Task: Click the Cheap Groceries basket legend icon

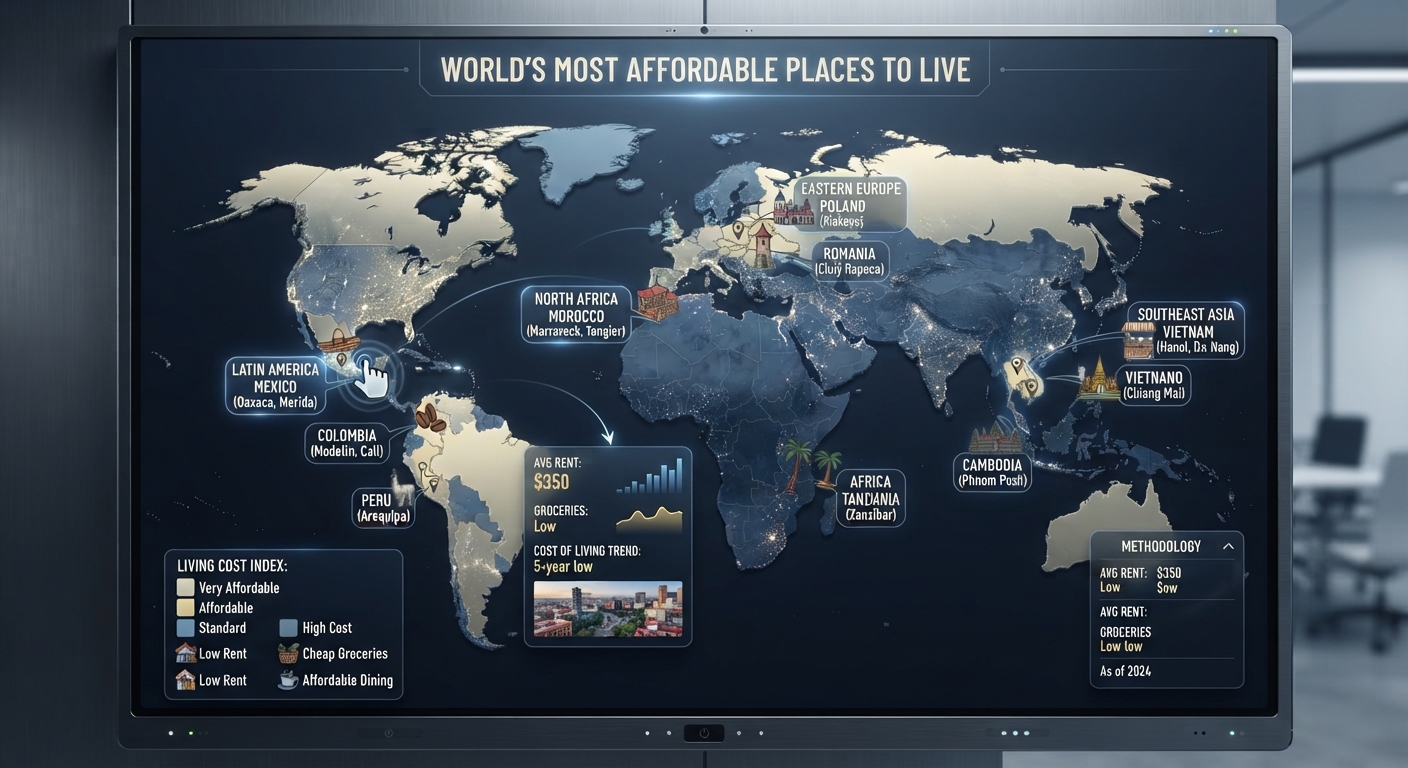Action: [x=288, y=654]
